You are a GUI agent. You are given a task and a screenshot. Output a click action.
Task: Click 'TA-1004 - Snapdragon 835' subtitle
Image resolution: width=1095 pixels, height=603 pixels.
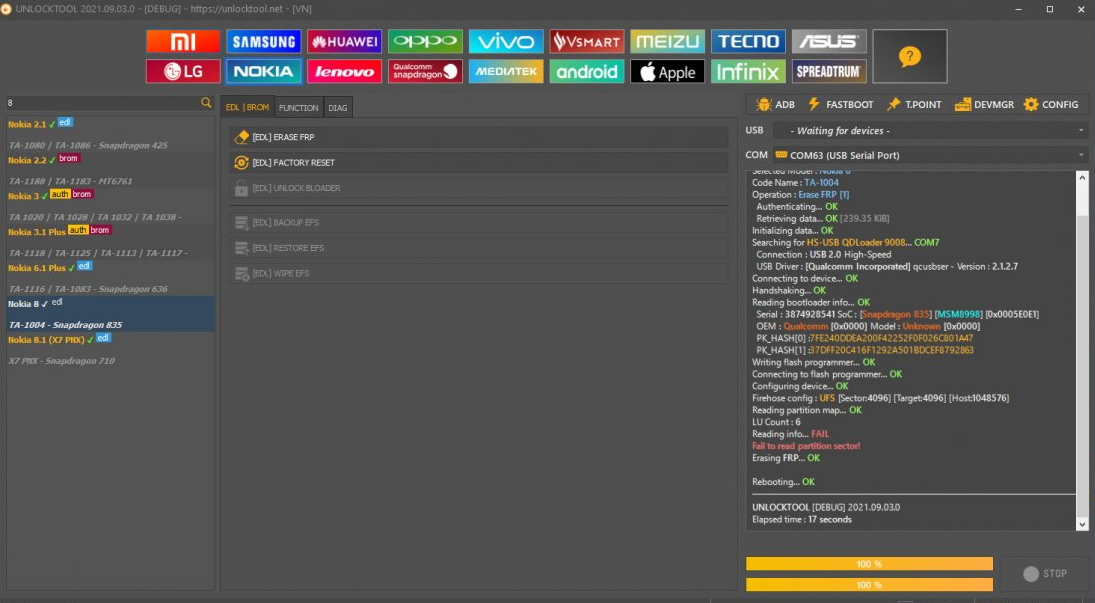66,325
